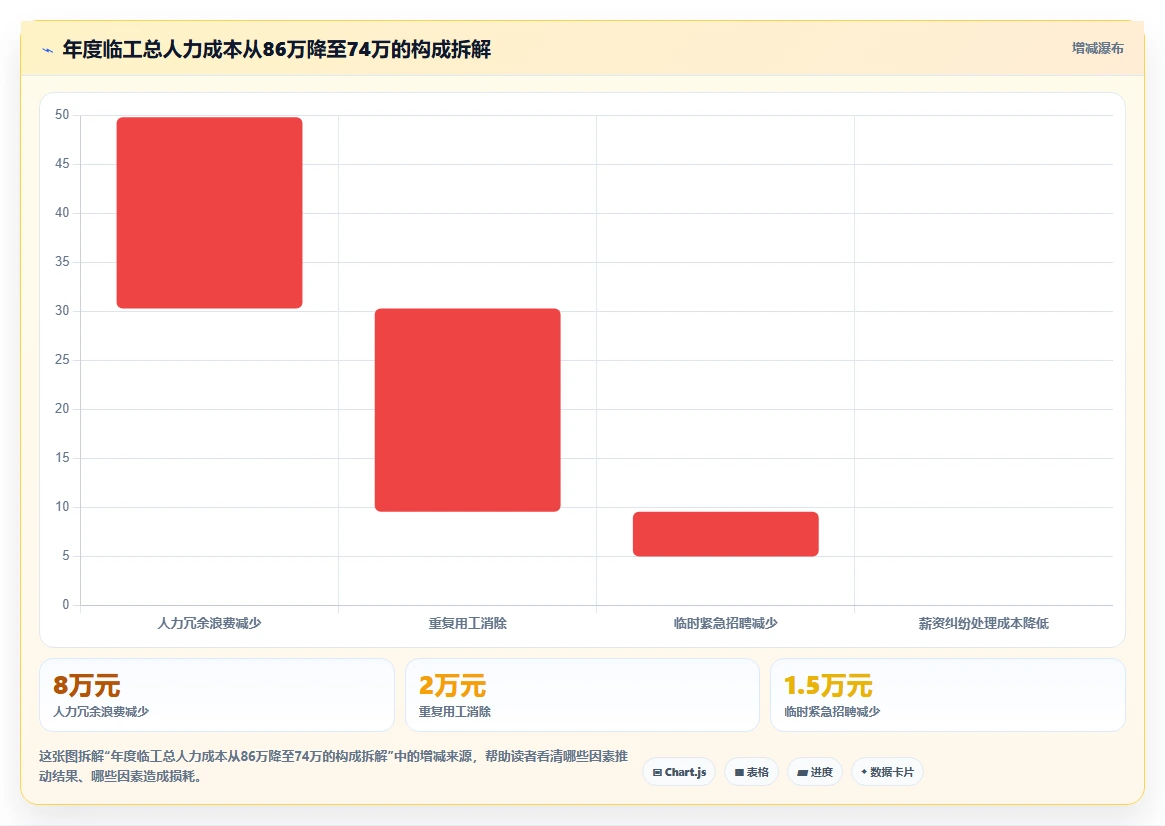Viewport: 1165px width, 826px height.
Task: Click the 数据卡片 tag
Action: [887, 772]
